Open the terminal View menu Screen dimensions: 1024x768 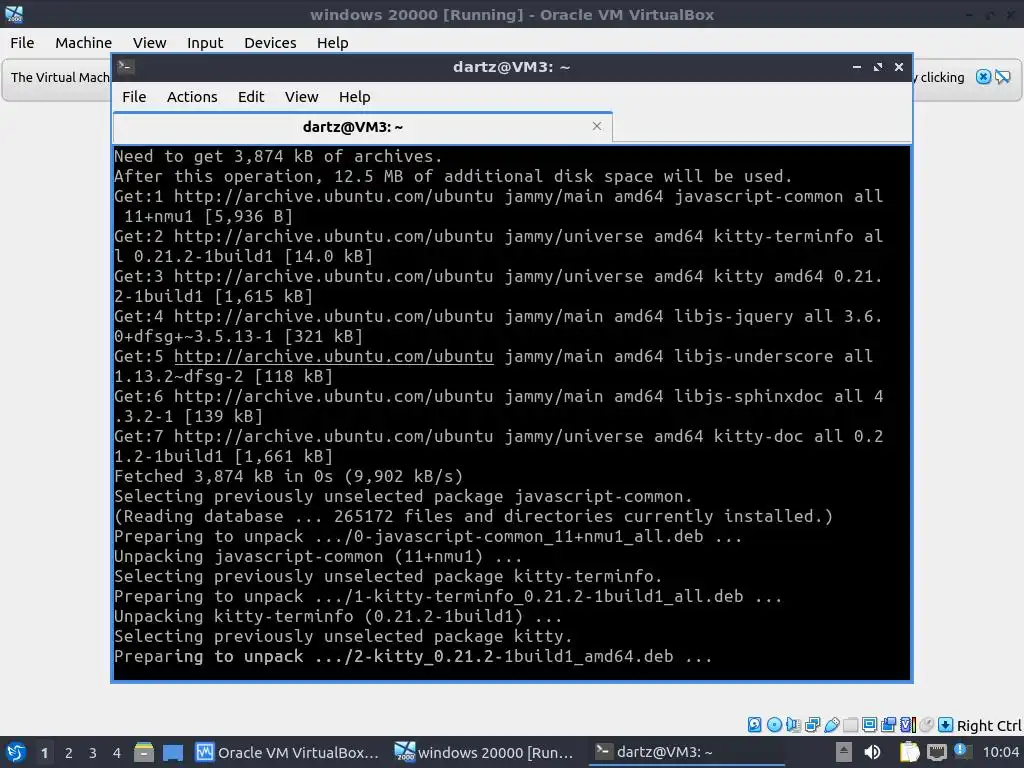[301, 97]
